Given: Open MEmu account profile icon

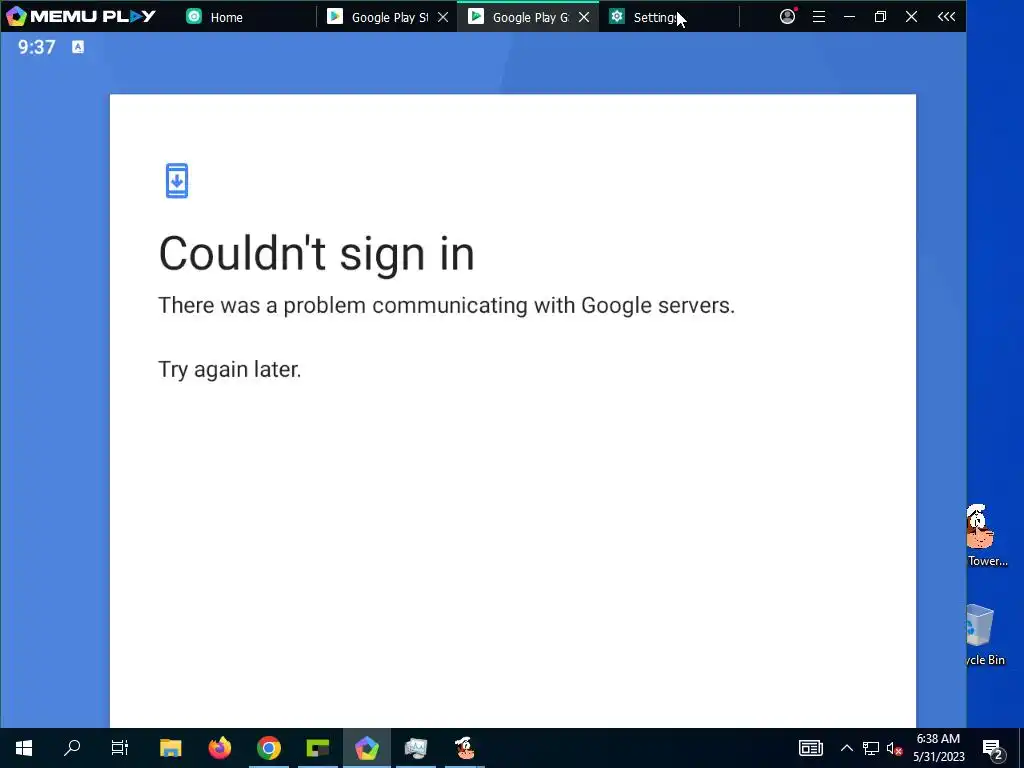Looking at the screenshot, I should (x=788, y=16).
